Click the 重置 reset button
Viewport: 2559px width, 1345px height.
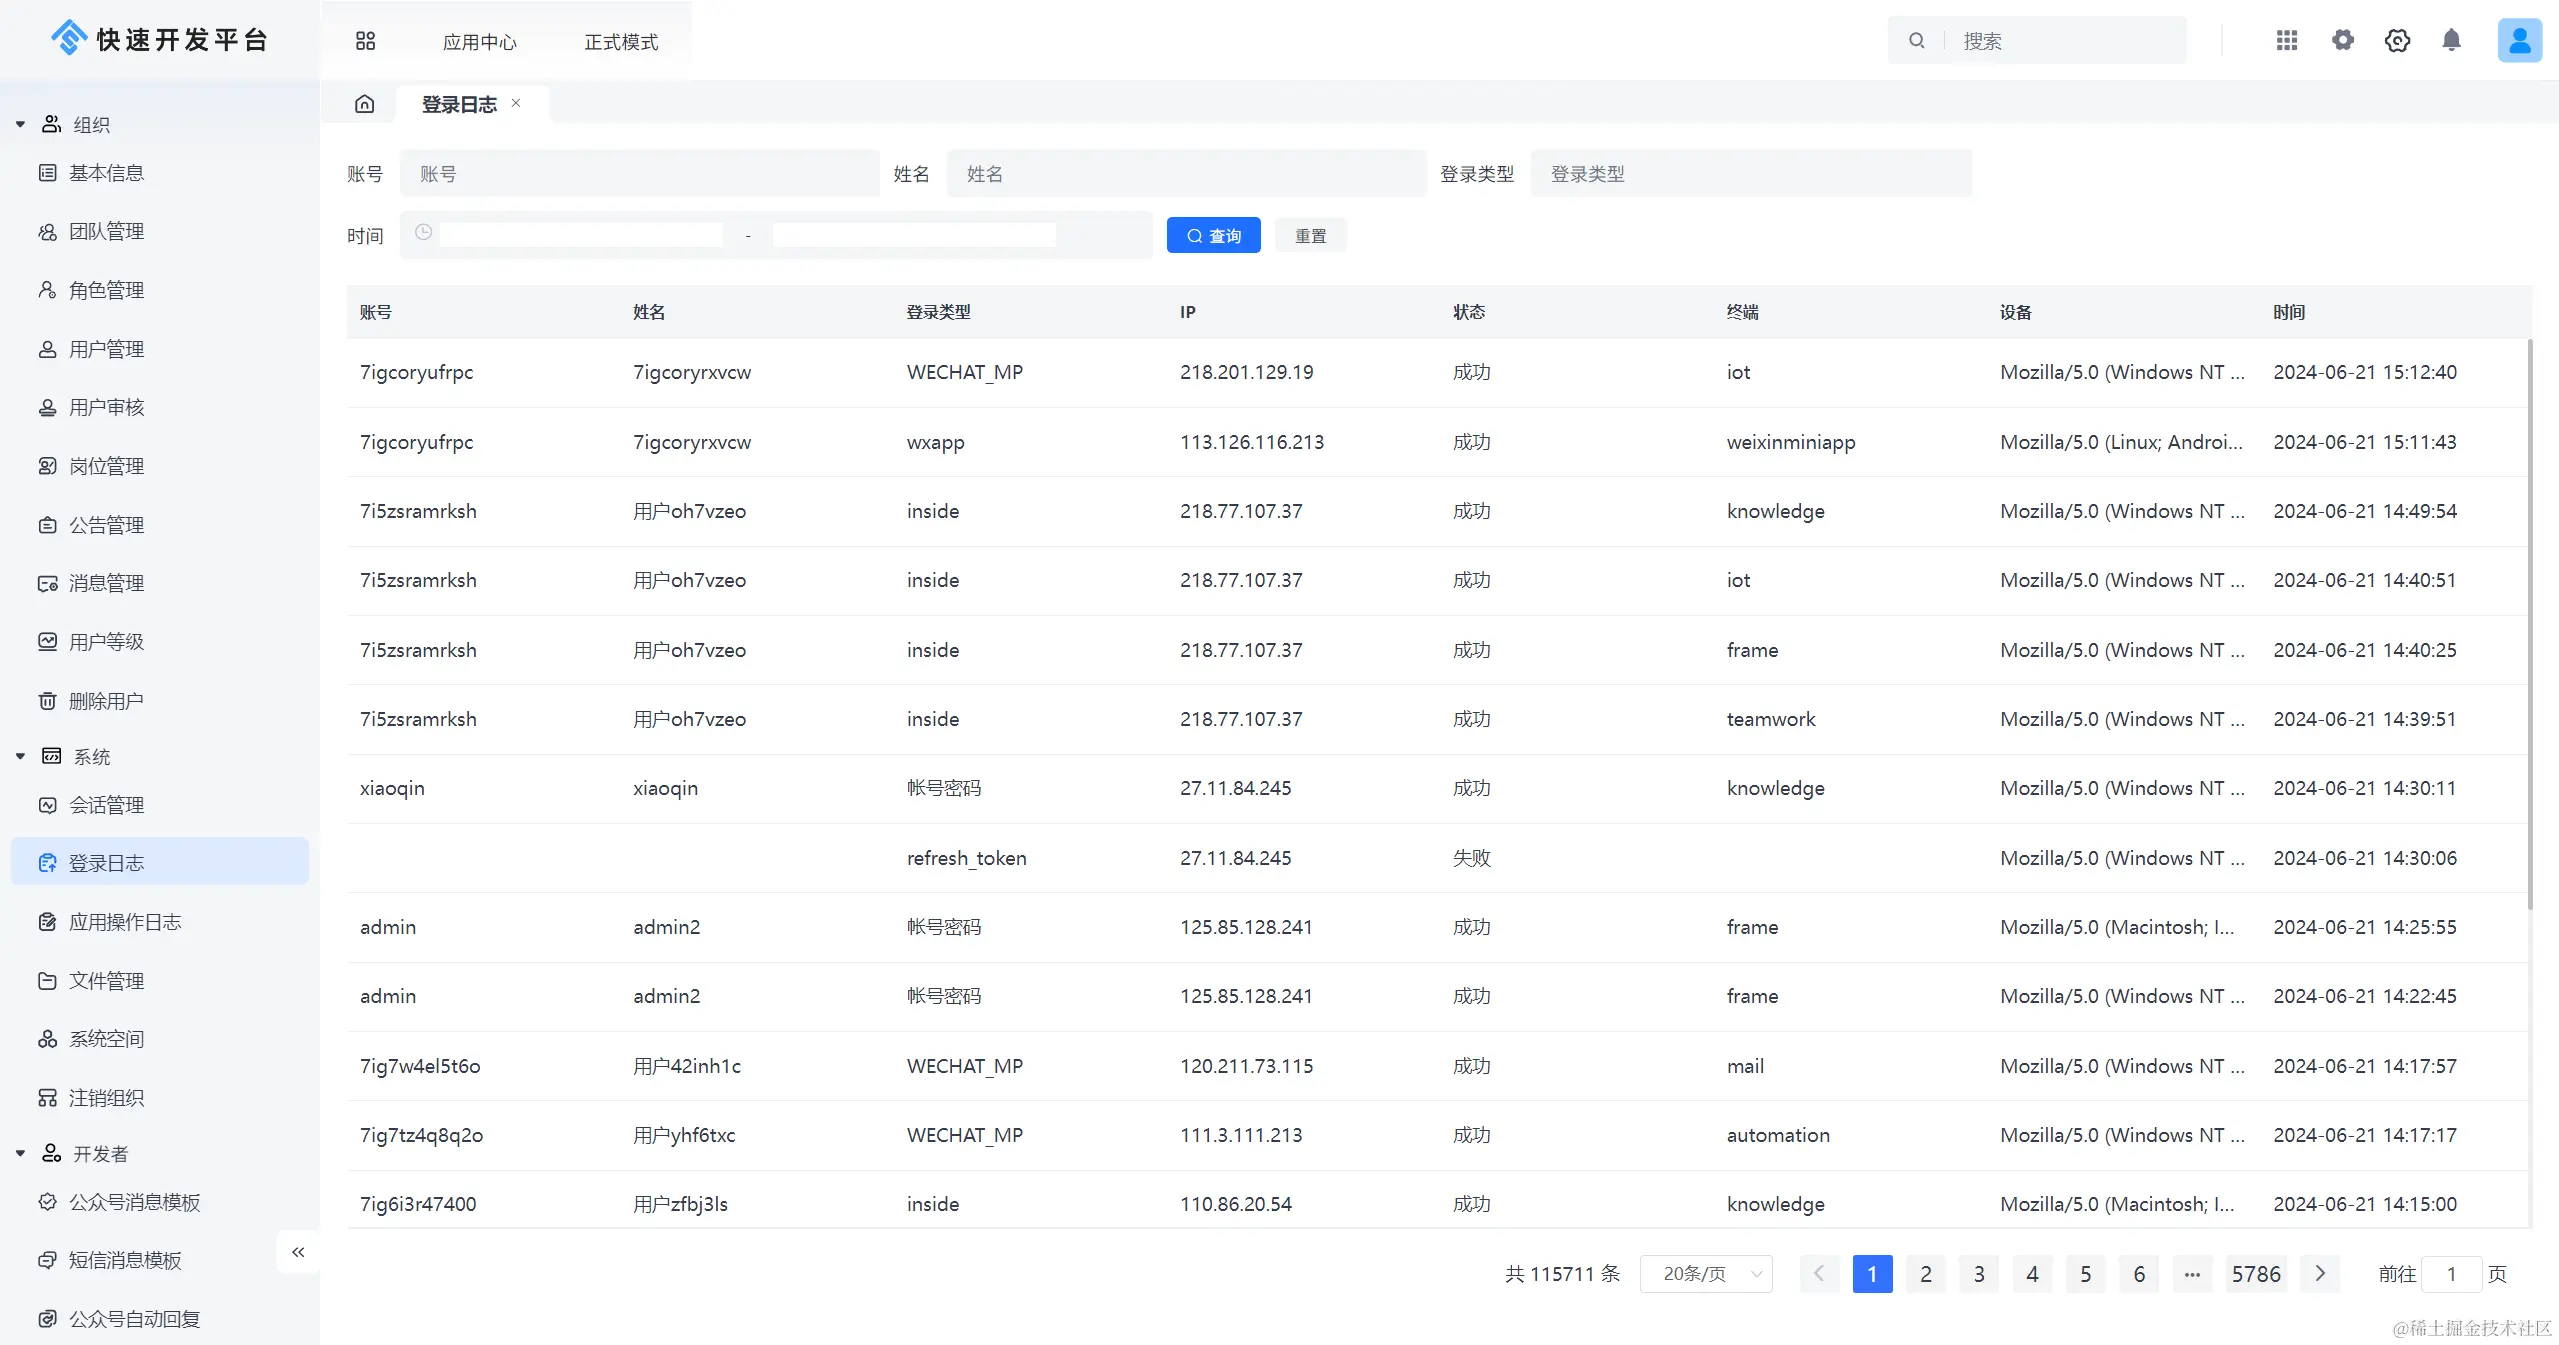[x=1310, y=236]
